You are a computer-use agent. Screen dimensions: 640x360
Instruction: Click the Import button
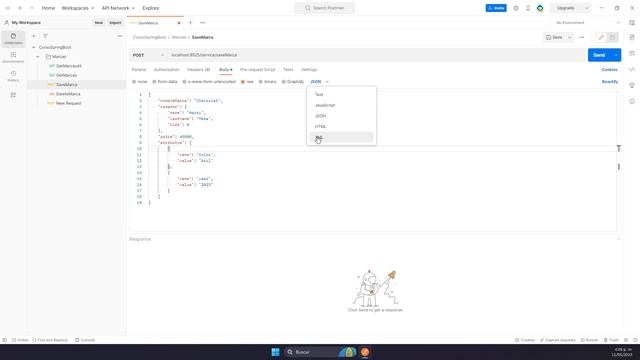tap(115, 23)
